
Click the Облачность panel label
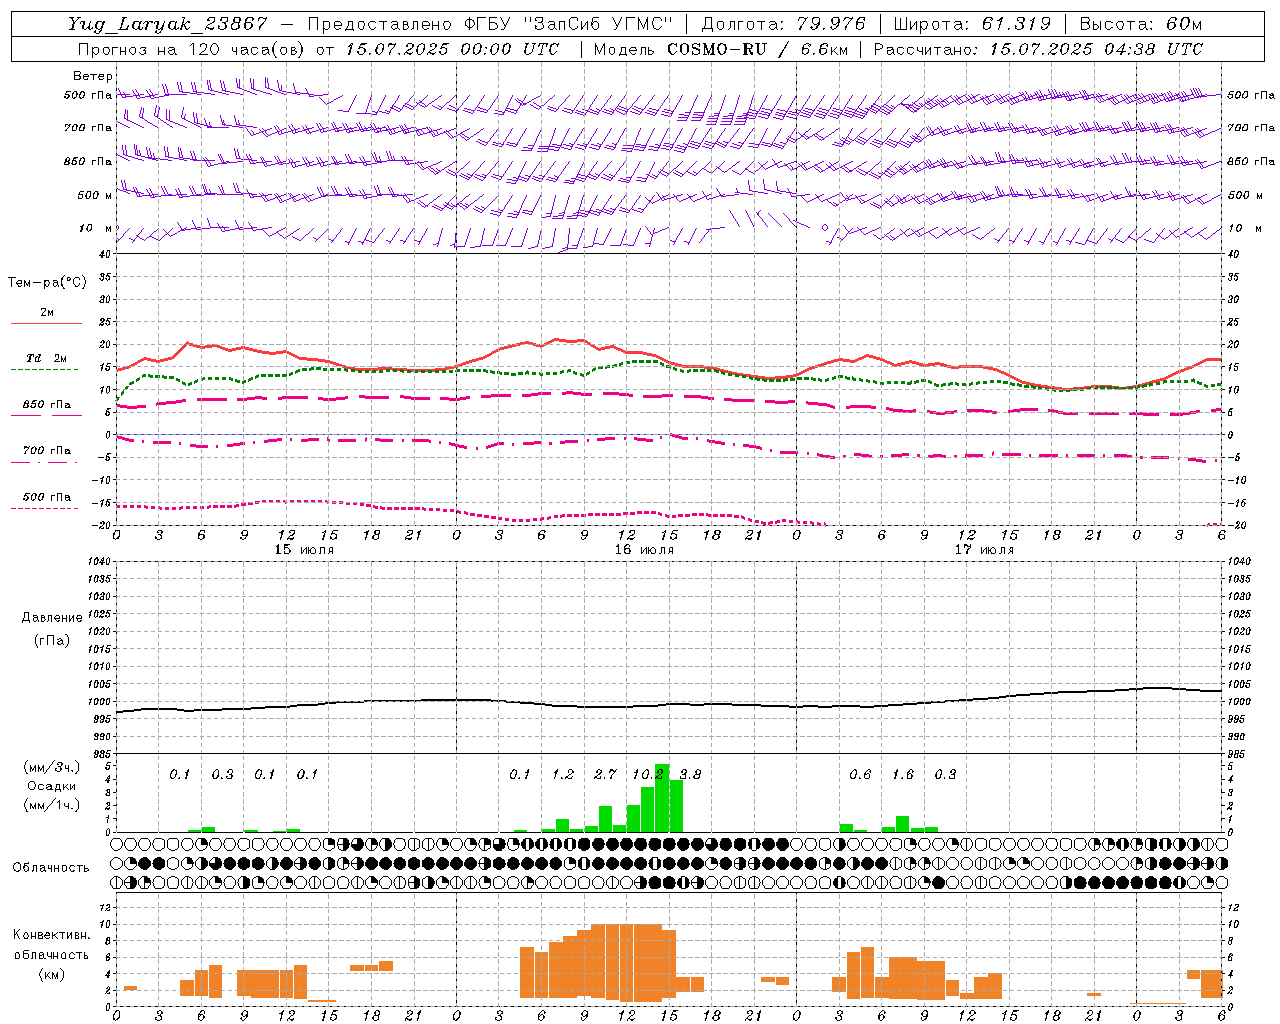click(51, 867)
